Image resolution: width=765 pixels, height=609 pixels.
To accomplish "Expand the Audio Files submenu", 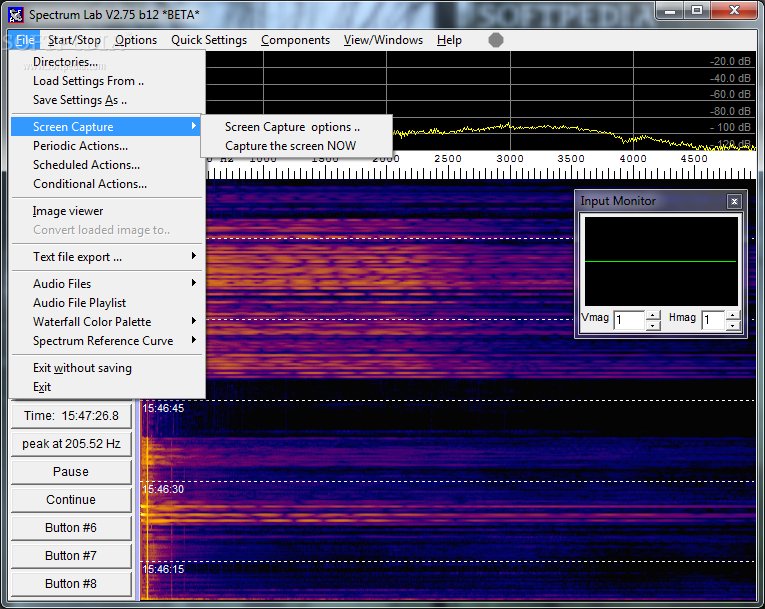I will coord(107,284).
